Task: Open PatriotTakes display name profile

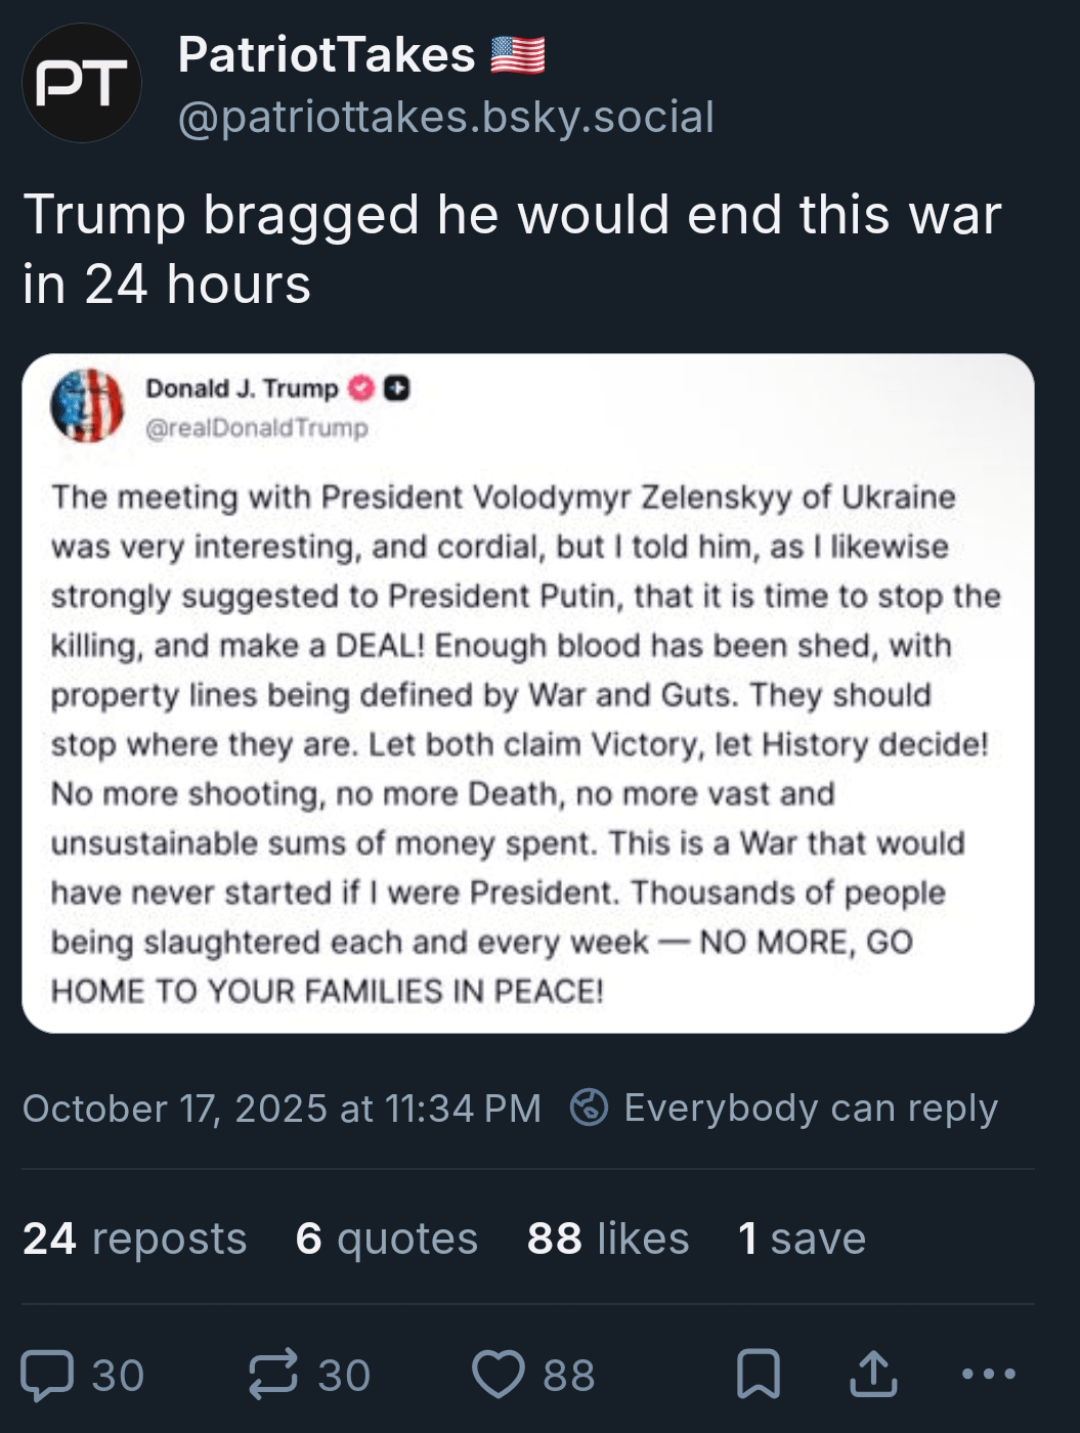Action: coord(326,54)
